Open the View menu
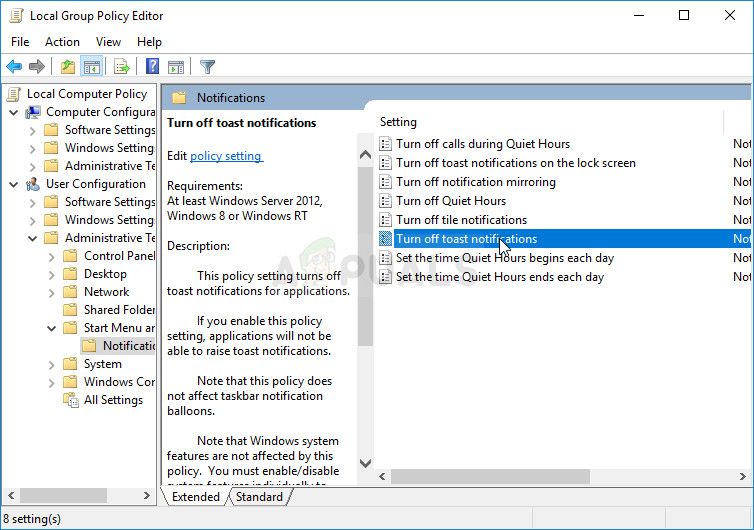Viewport: 754px width, 530px height. [x=108, y=42]
